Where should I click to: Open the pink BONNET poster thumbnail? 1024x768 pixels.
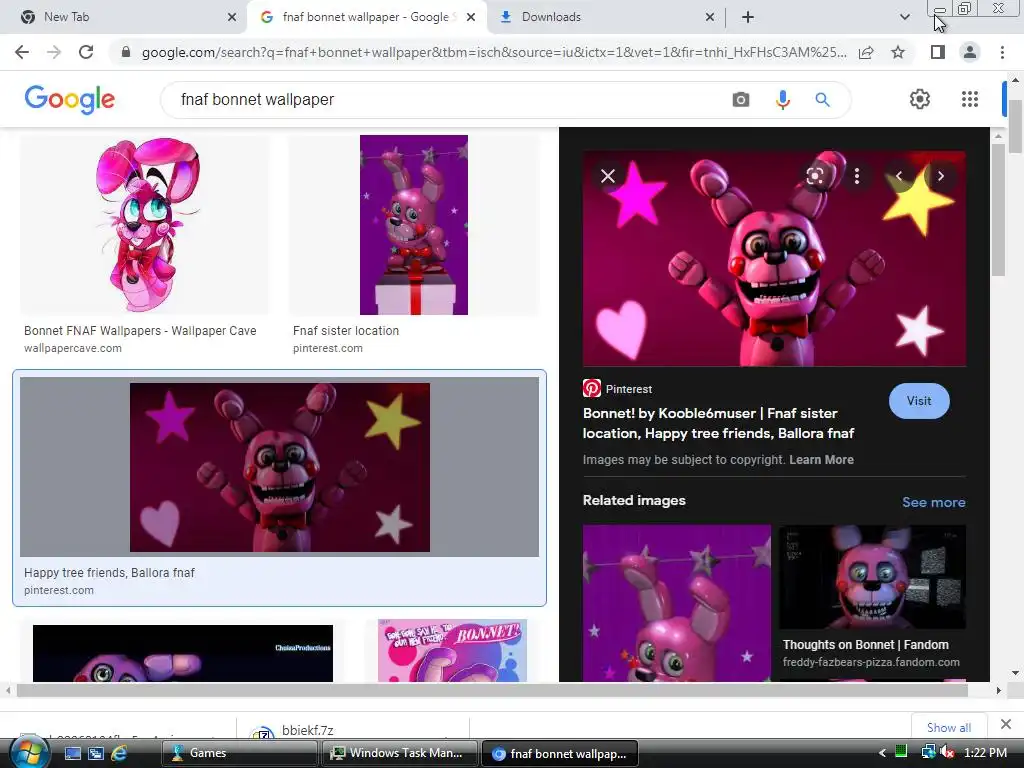click(452, 650)
